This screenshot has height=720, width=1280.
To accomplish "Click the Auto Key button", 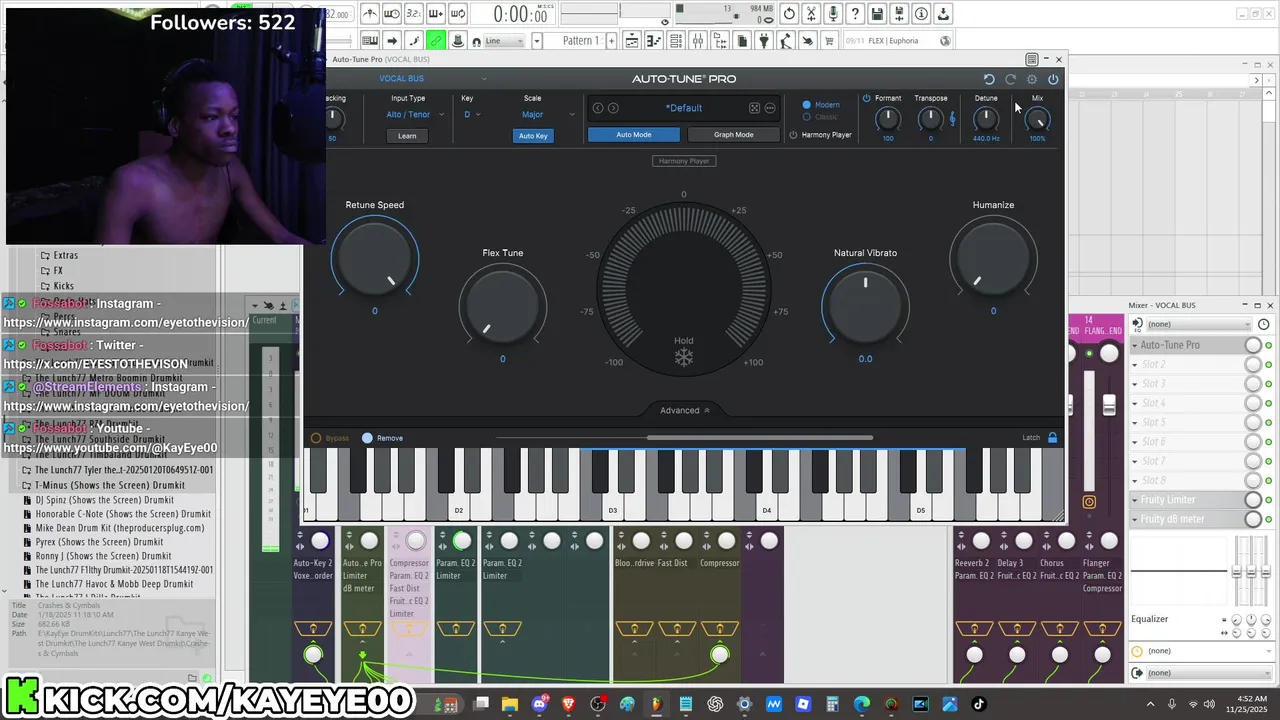I will click(x=533, y=136).
